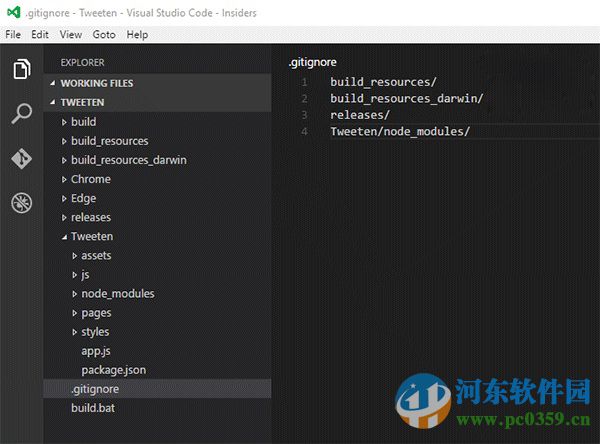The height and width of the screenshot is (444, 600).
Task: Expand the styles folder arrow
Action: (75, 332)
